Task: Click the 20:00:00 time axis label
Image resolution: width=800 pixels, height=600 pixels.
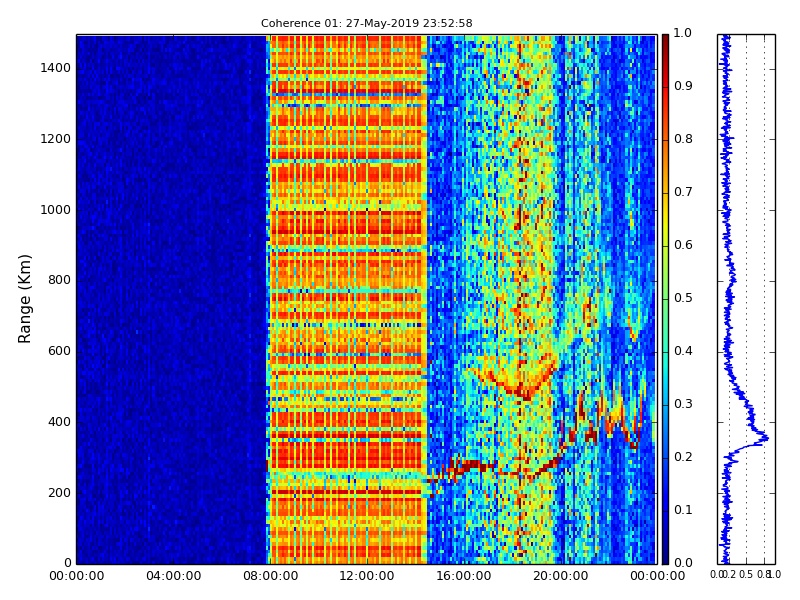Action: pos(561,576)
